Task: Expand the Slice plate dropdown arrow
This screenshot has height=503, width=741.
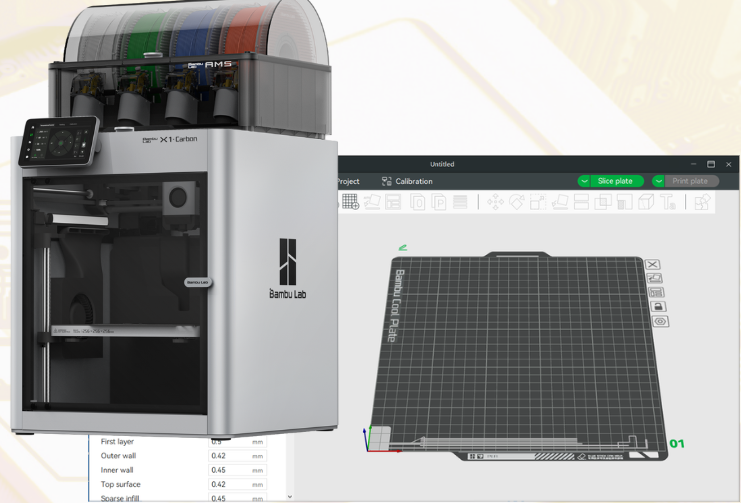Action: 584,181
